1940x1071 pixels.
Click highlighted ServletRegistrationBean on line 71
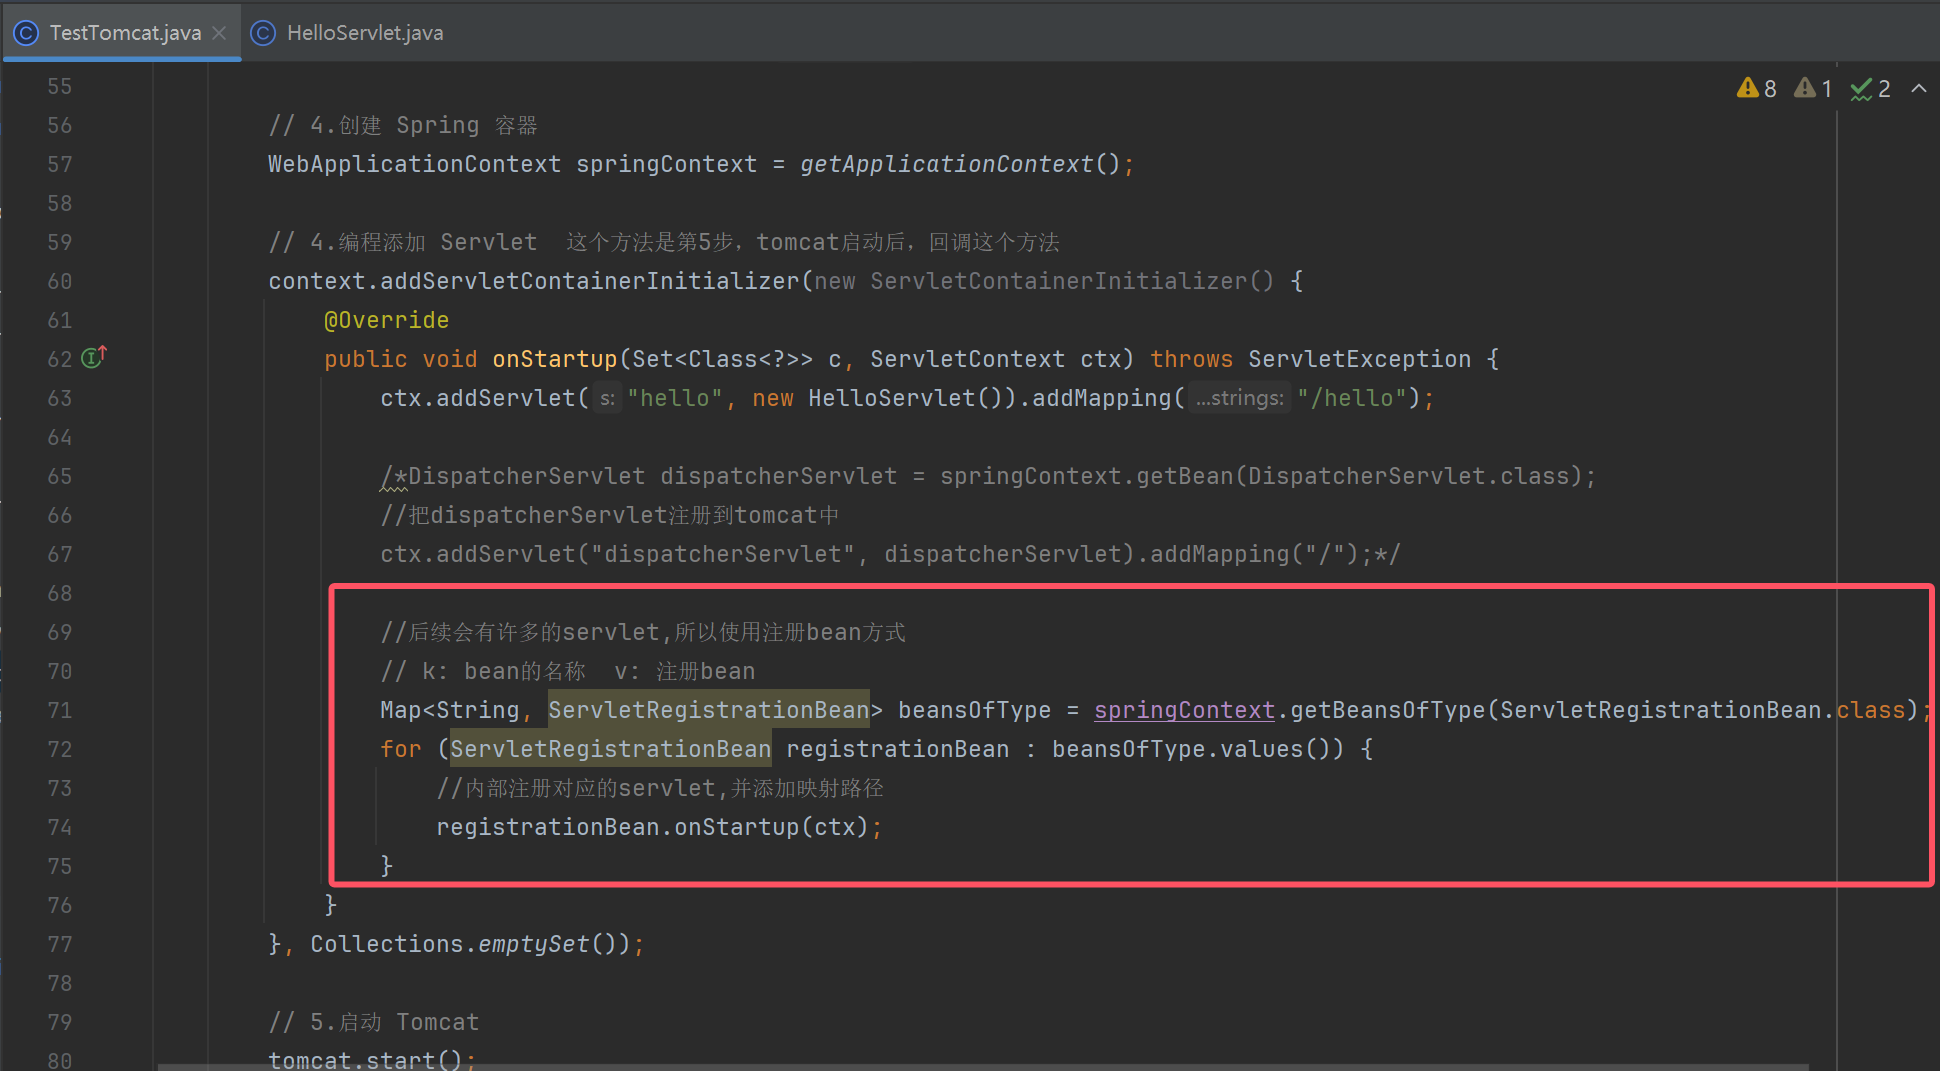(709, 710)
